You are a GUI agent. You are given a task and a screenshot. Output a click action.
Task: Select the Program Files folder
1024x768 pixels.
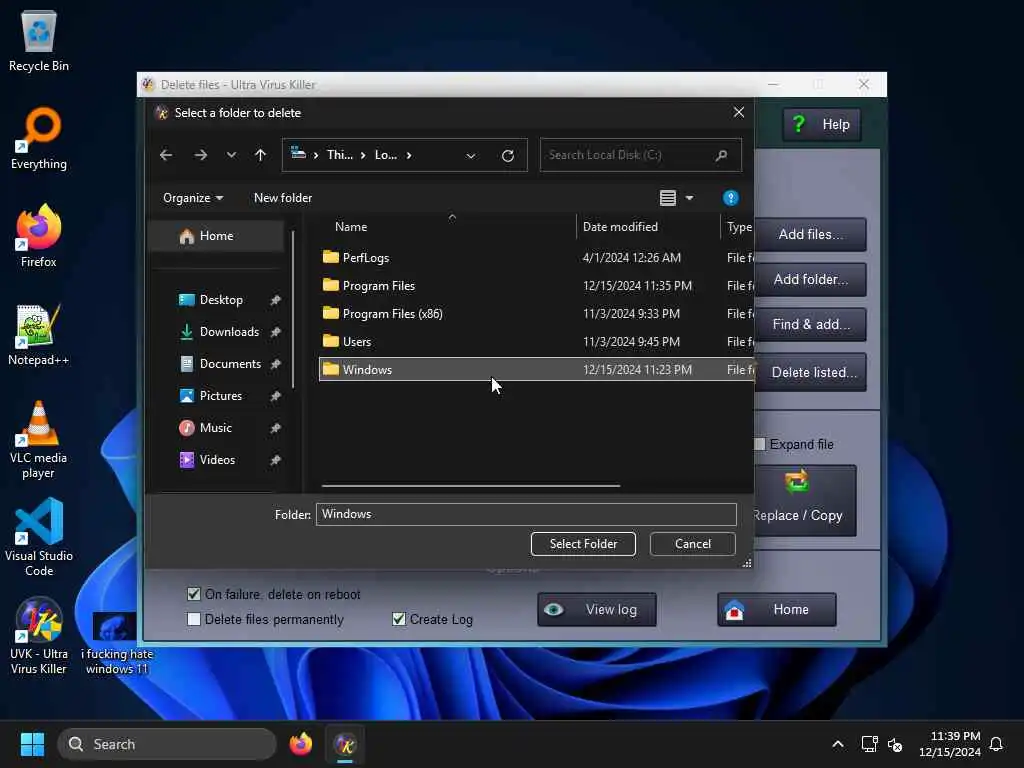click(x=536, y=285)
